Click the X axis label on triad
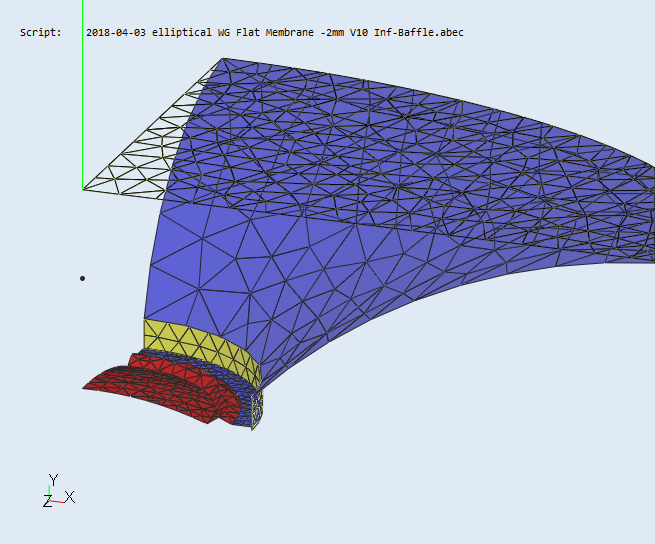Image resolution: width=655 pixels, height=544 pixels. point(70,497)
